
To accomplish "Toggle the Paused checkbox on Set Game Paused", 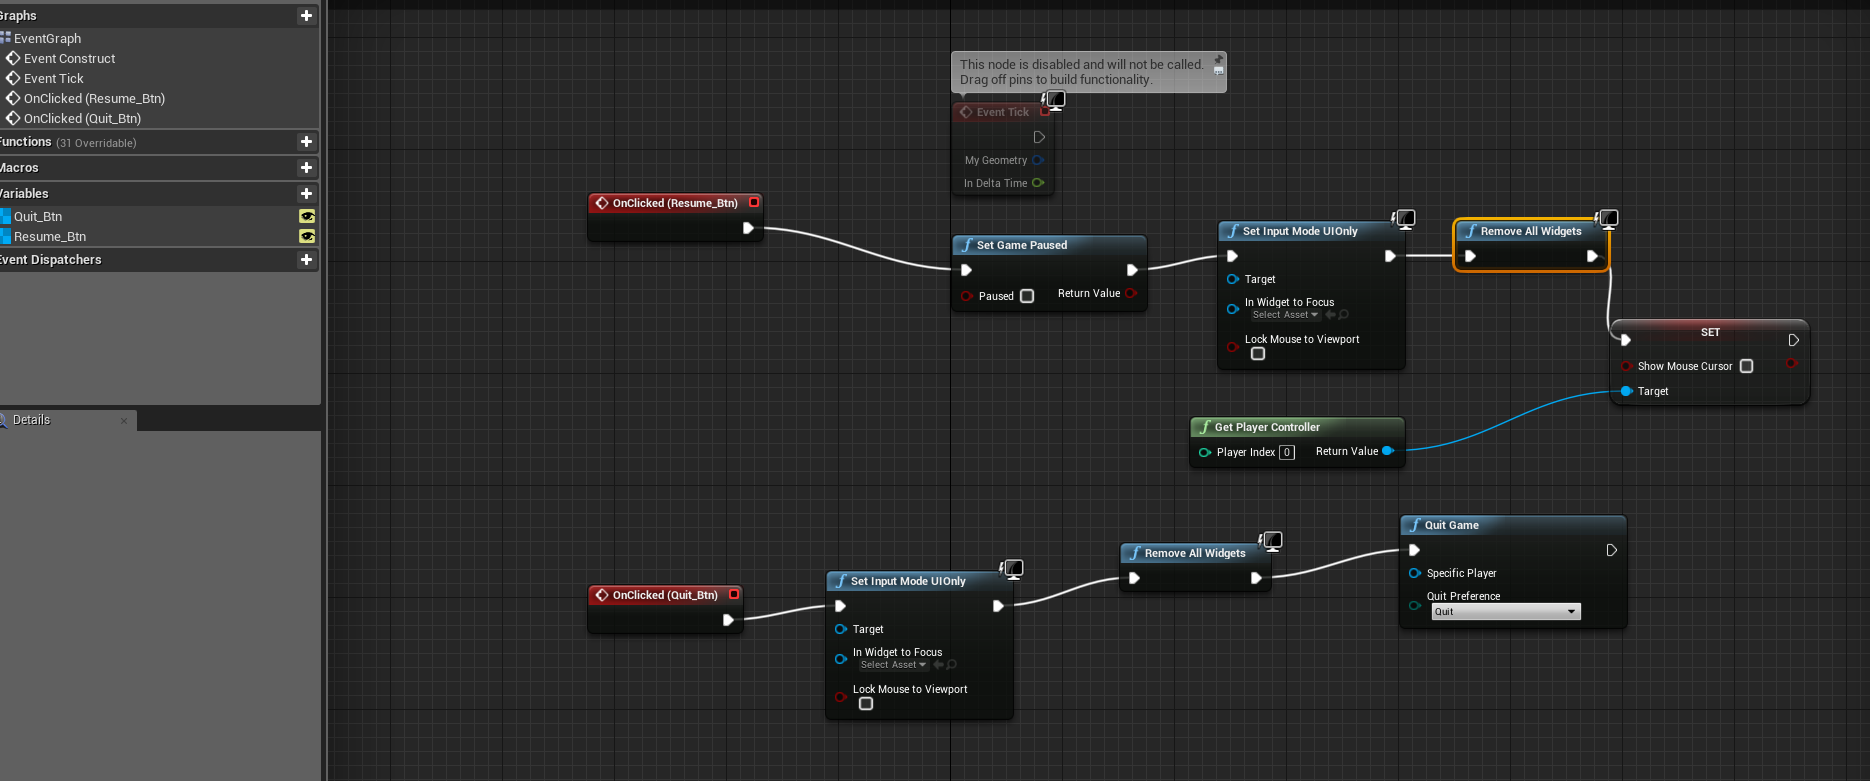I will point(1027,296).
